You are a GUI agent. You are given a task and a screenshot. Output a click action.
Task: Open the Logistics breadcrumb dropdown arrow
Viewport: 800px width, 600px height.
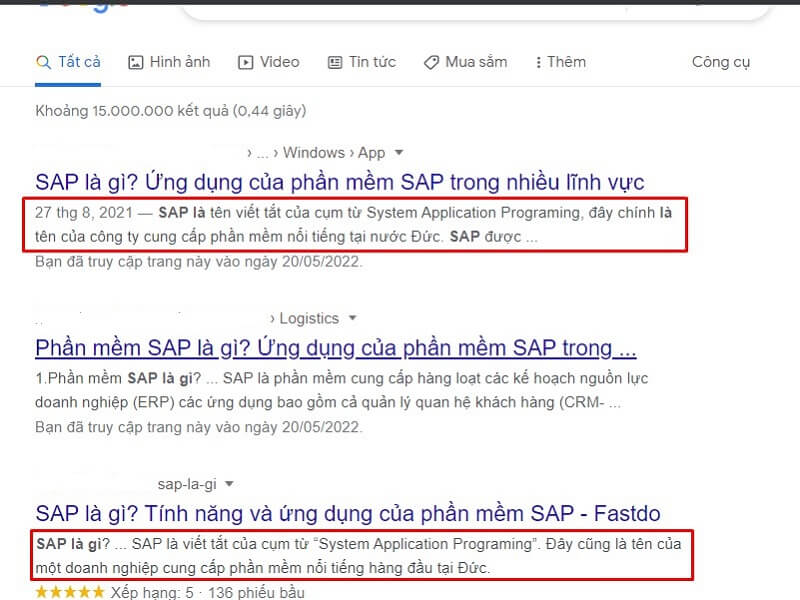(x=354, y=318)
